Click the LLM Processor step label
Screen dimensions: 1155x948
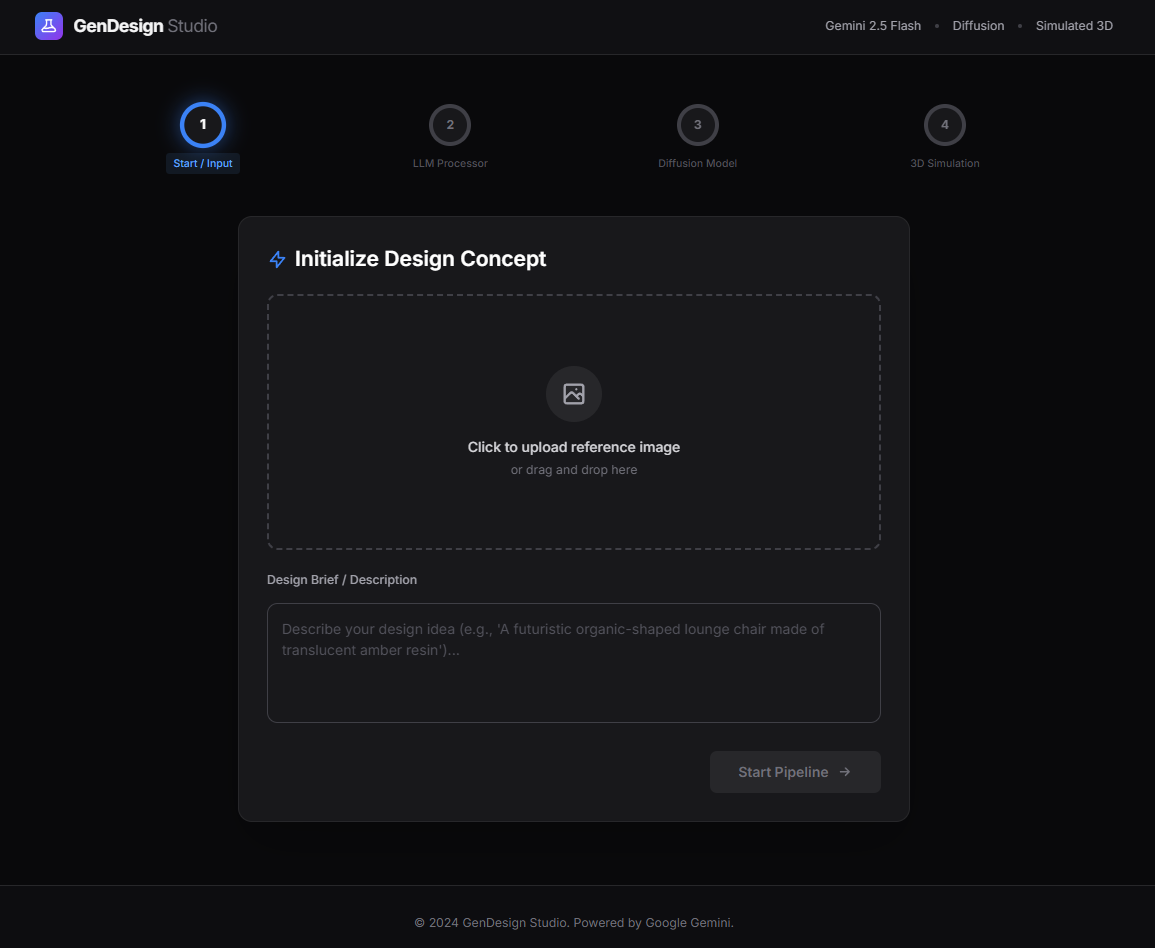450,163
